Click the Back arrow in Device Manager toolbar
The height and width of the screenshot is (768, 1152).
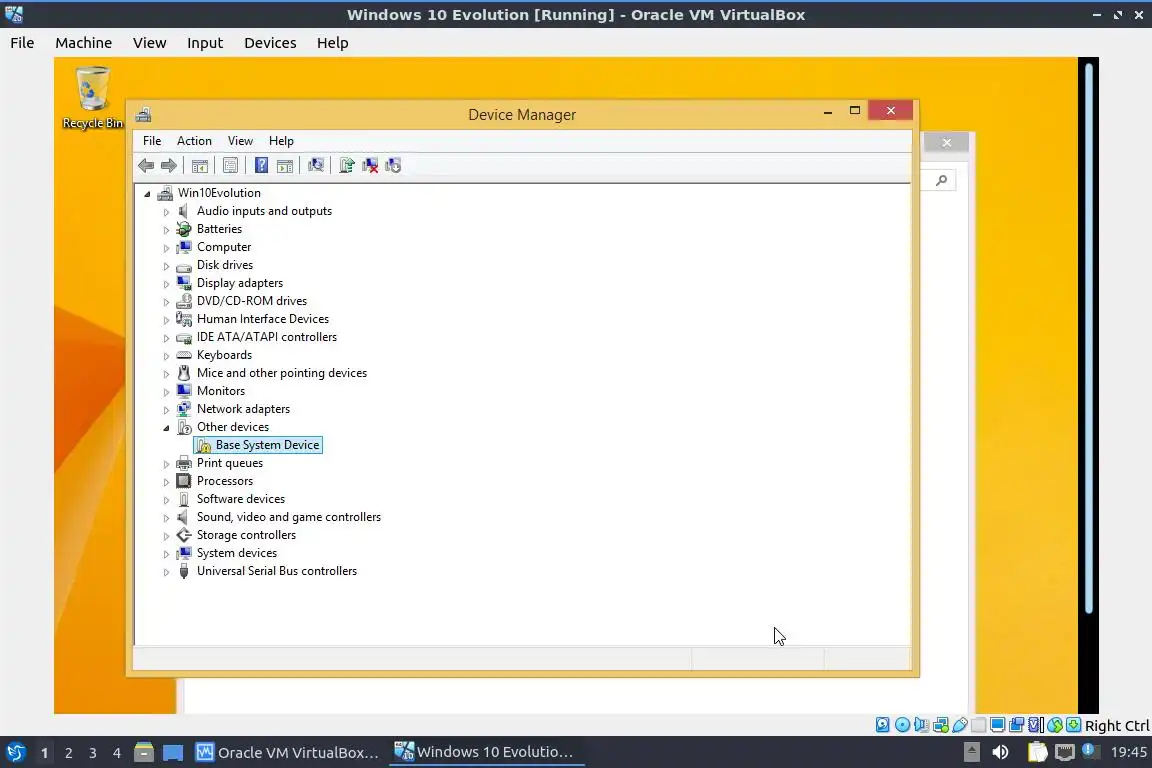click(x=146, y=165)
